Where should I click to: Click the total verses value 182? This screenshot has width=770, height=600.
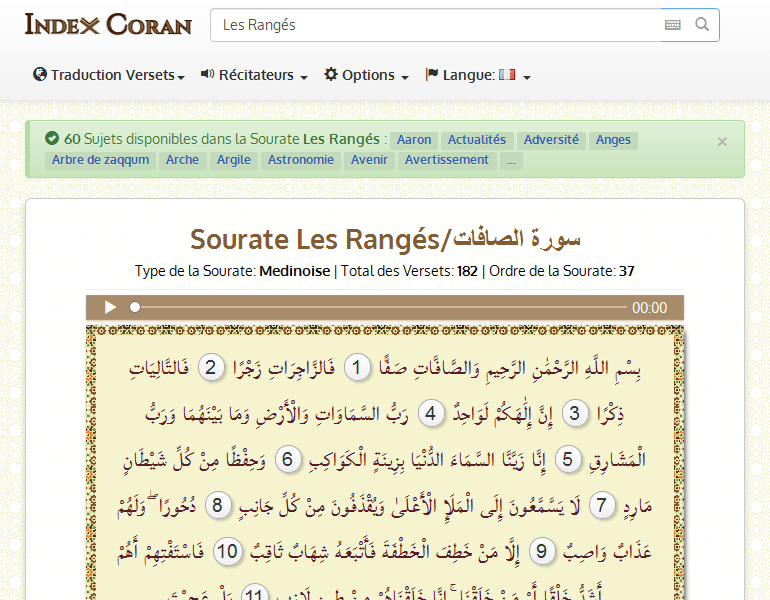[x=467, y=271]
